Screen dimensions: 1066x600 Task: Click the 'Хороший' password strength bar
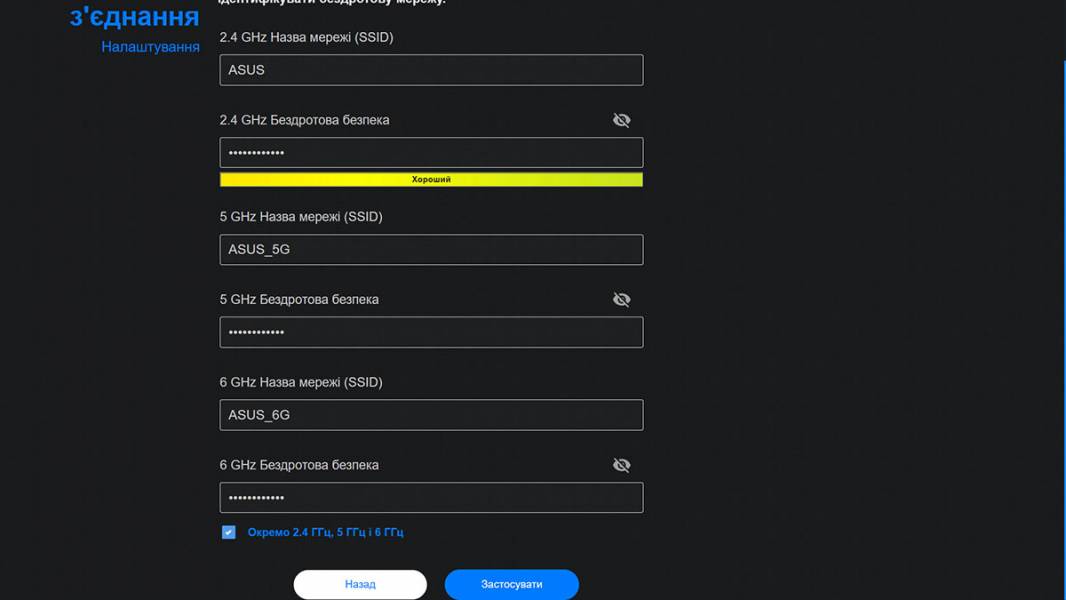point(431,179)
